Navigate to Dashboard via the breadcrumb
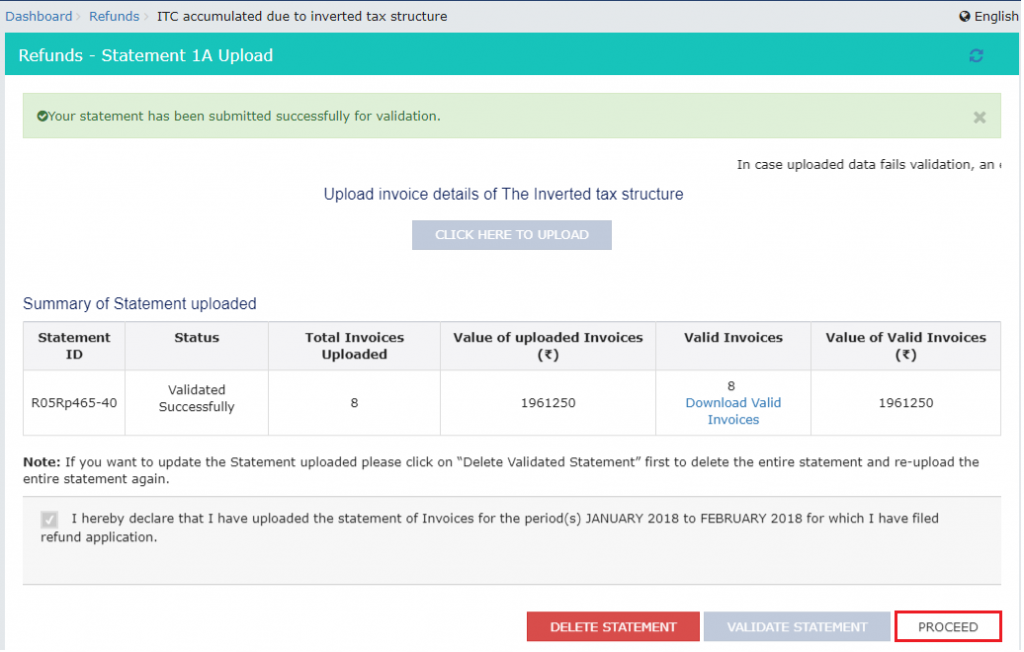 click(38, 16)
